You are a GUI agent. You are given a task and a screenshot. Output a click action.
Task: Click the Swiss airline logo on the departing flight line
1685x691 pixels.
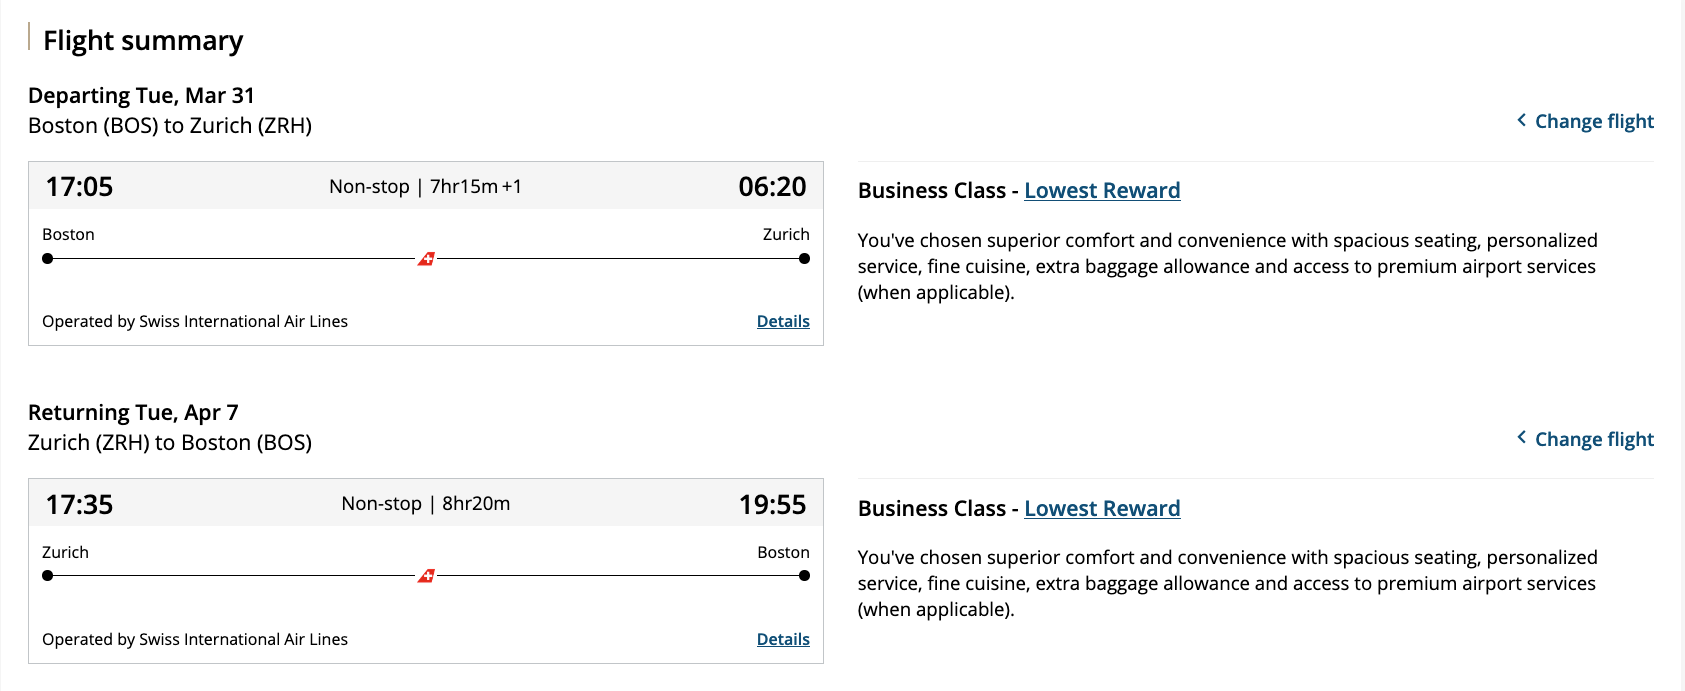pos(425,258)
